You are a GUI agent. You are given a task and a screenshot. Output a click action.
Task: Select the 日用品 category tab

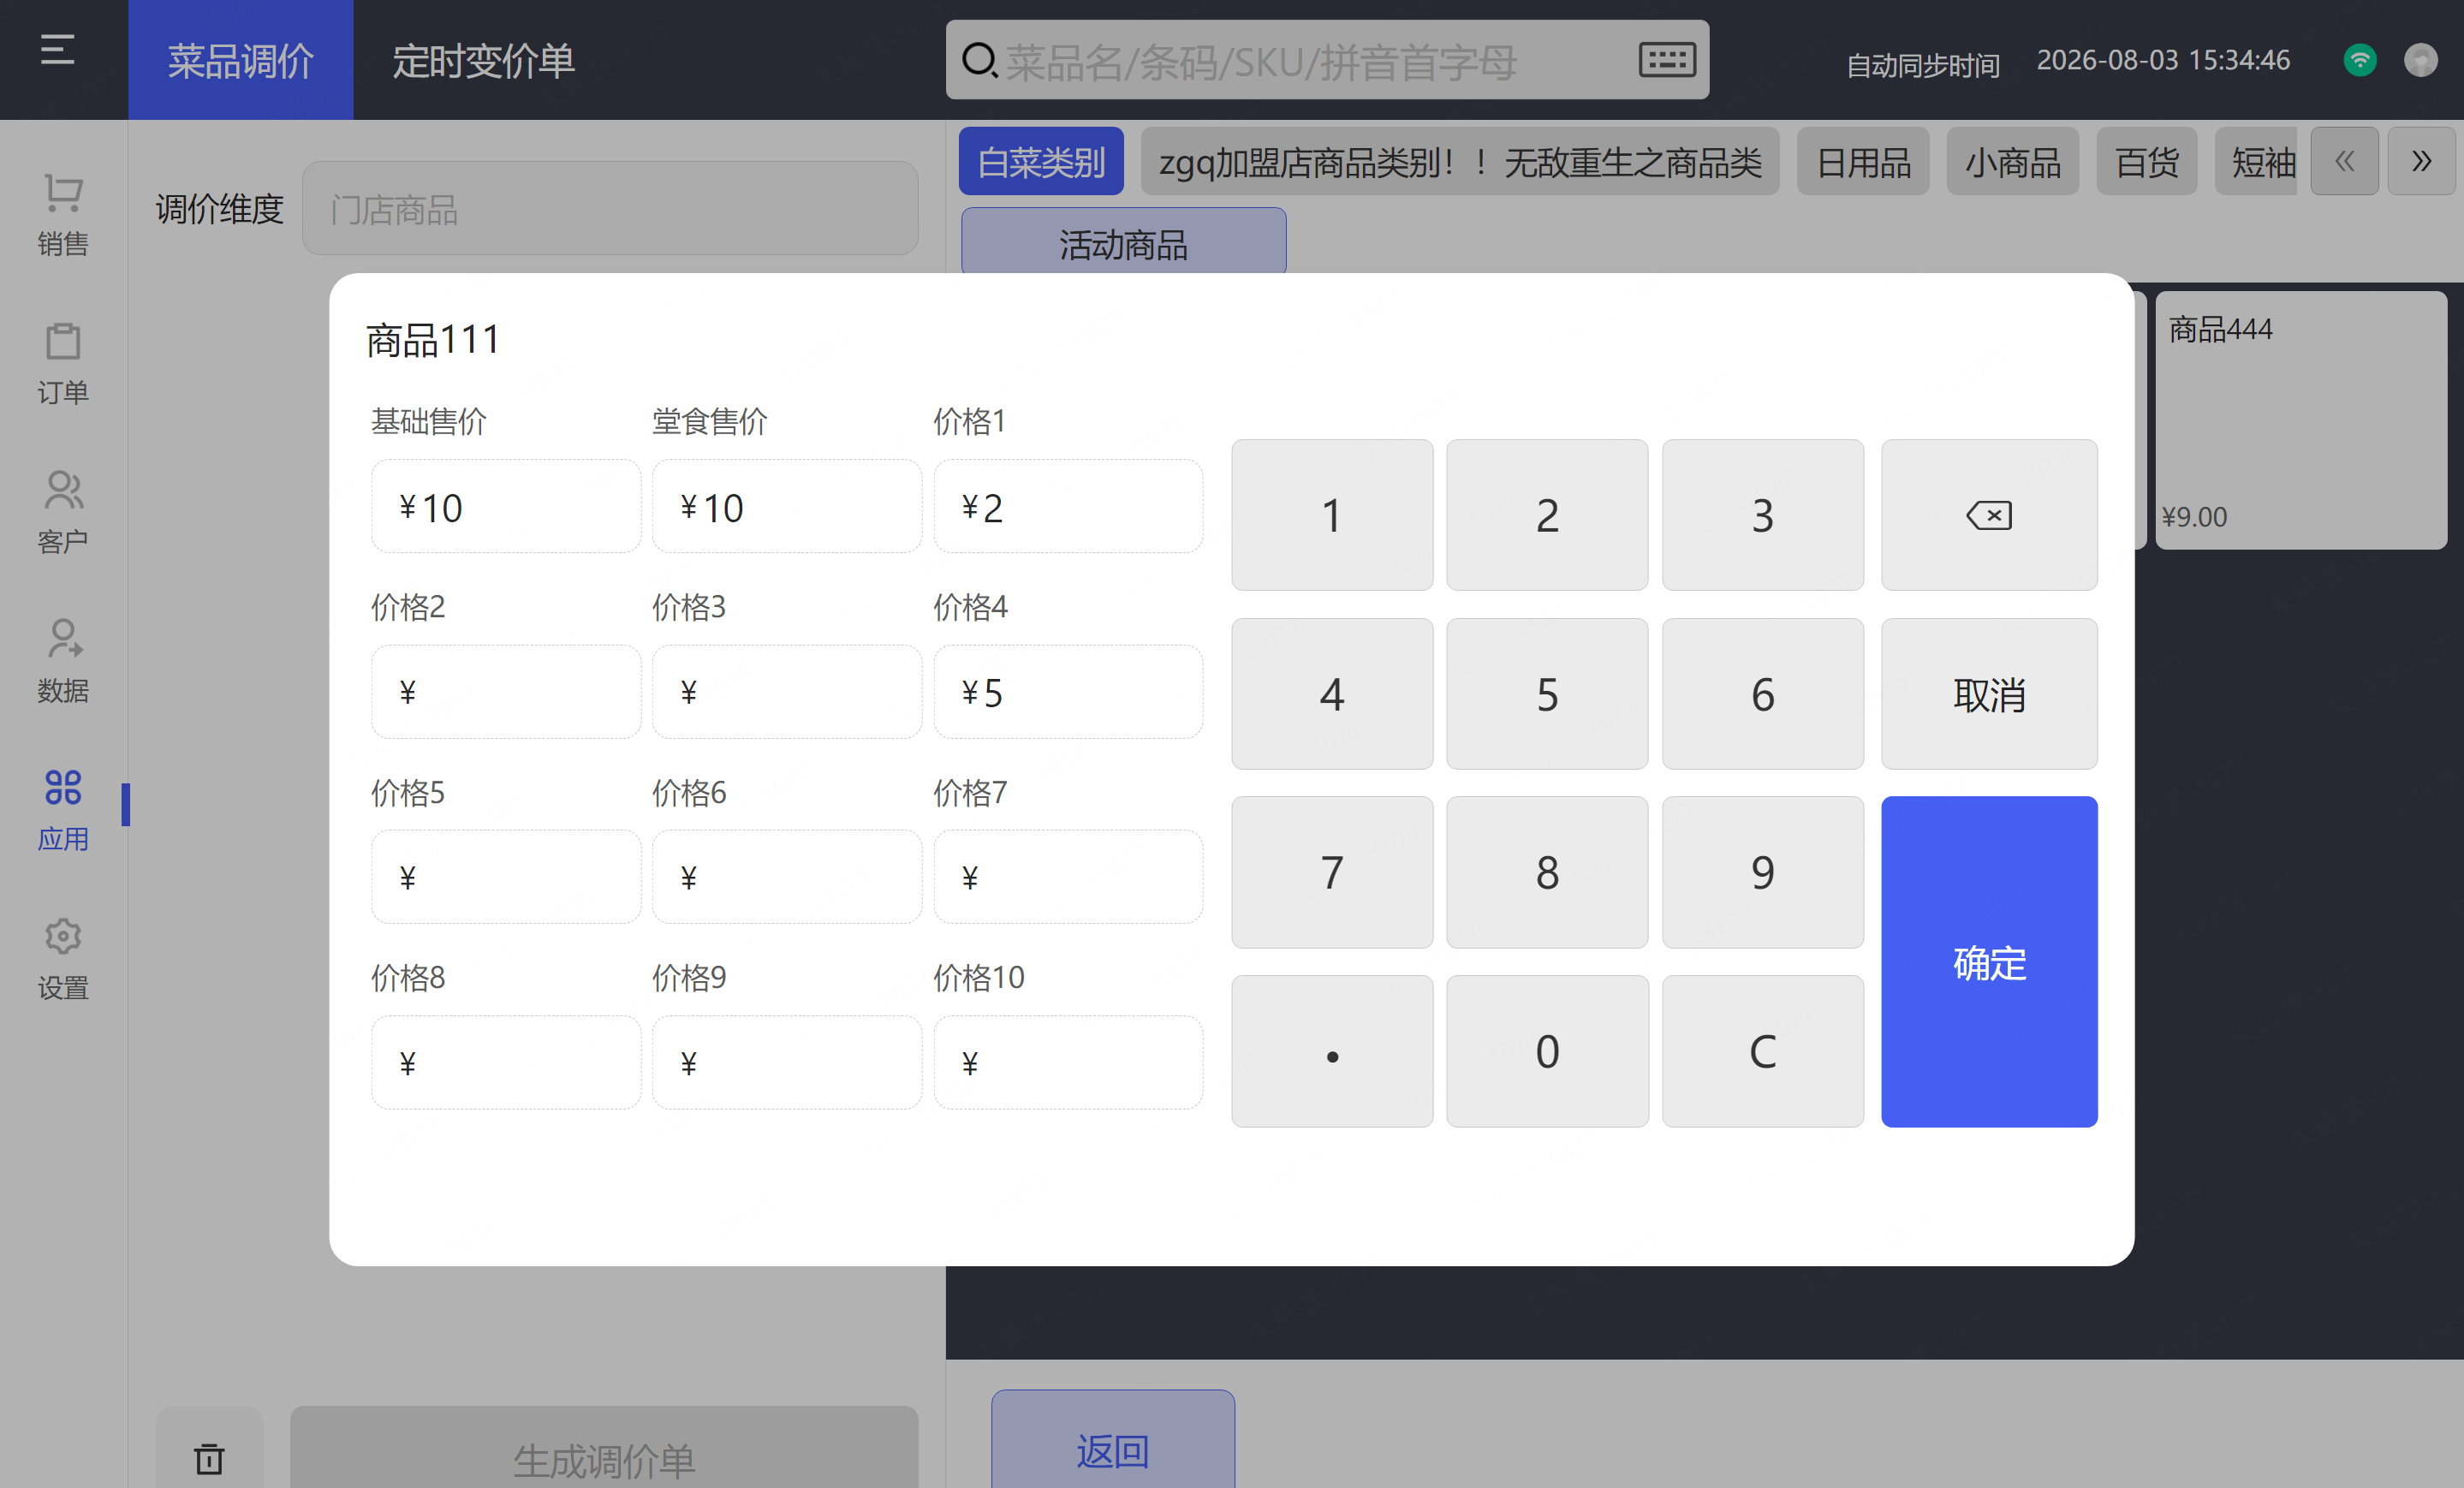(1863, 161)
